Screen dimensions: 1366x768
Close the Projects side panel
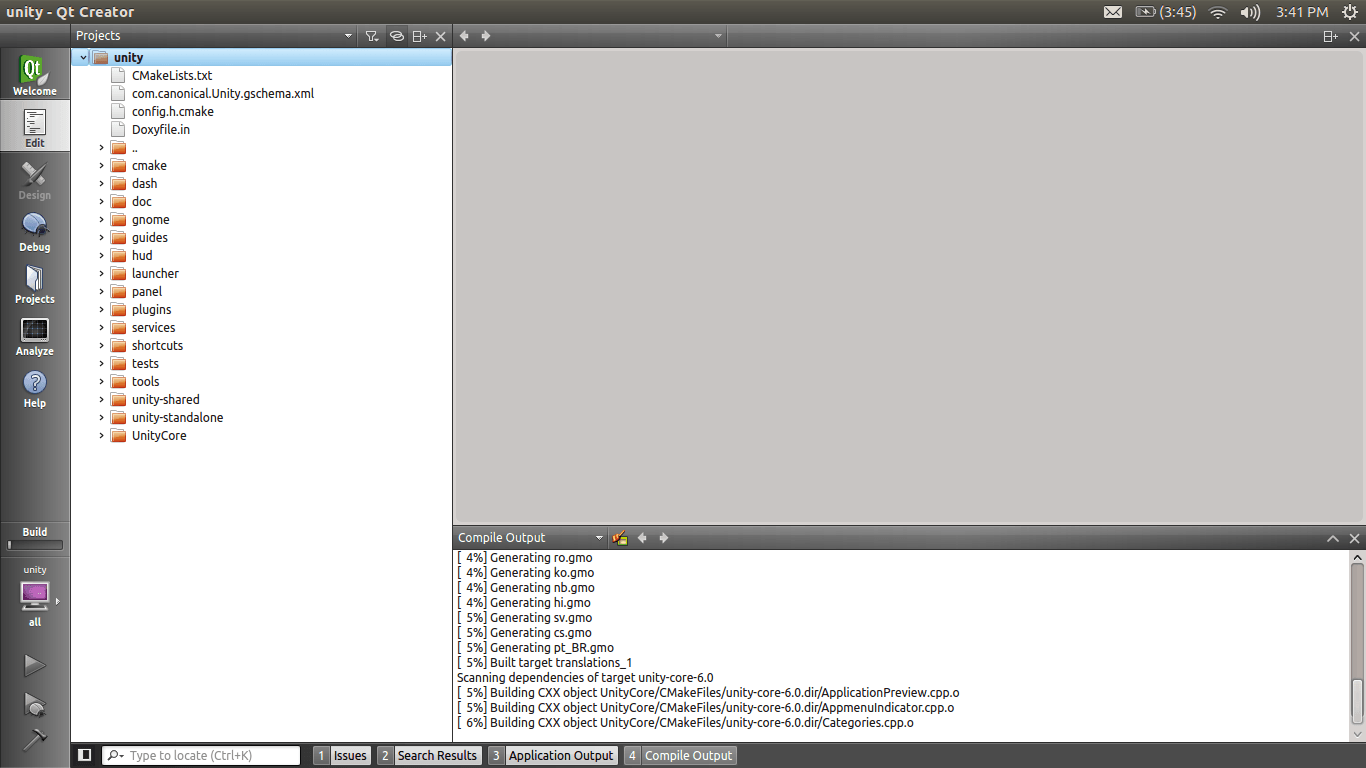tap(441, 36)
